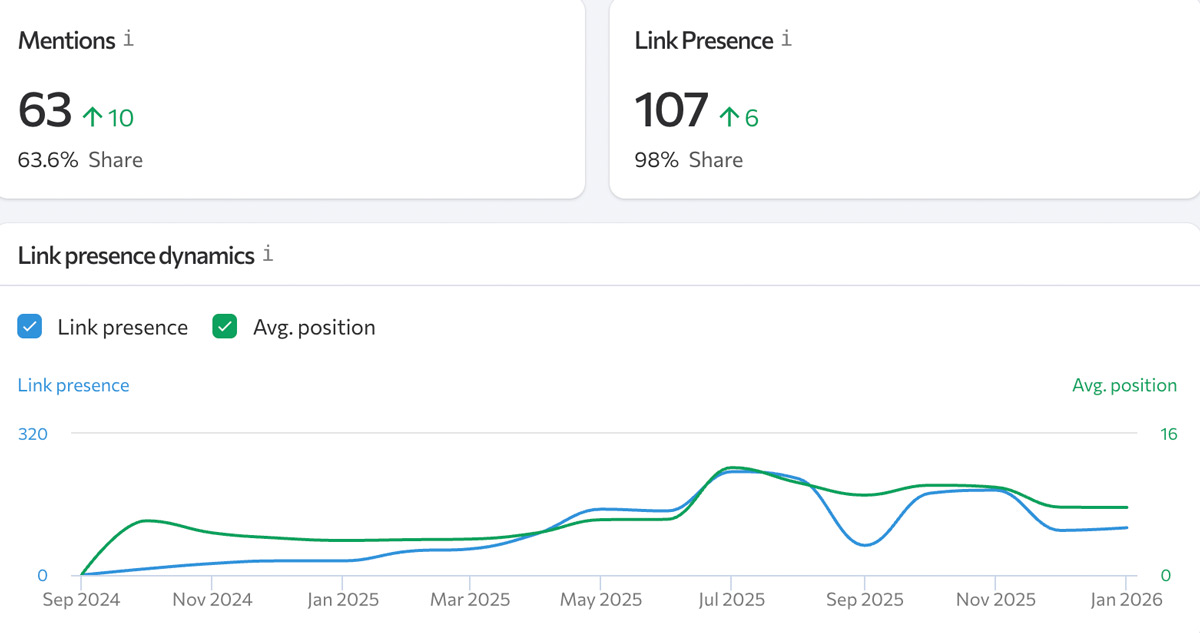
Task: Click the Nov 2025 axis label
Action: pyautogui.click(x=995, y=600)
